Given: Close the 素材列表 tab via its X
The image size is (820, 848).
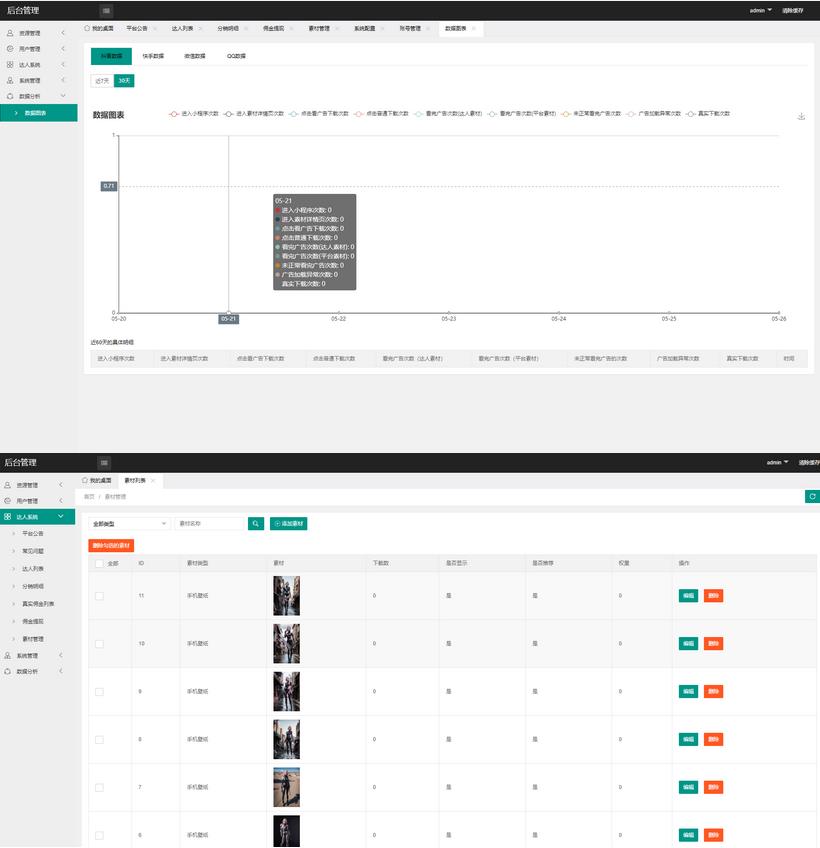Looking at the screenshot, I should (152, 481).
